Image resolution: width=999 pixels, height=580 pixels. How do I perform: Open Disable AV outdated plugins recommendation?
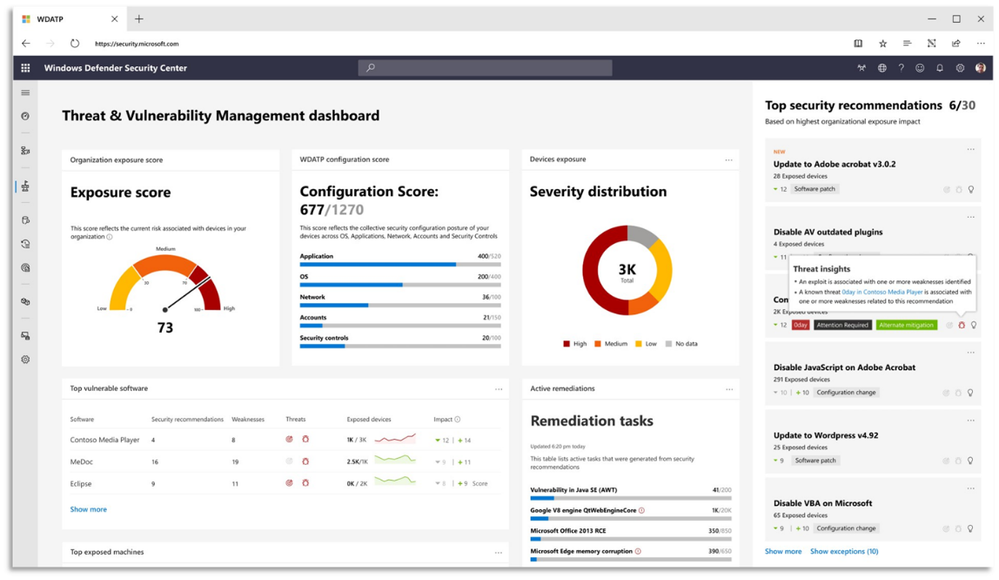(828, 232)
